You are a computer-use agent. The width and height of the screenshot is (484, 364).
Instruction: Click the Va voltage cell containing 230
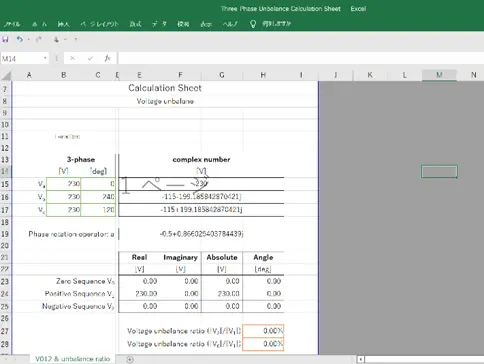pyautogui.click(x=63, y=184)
